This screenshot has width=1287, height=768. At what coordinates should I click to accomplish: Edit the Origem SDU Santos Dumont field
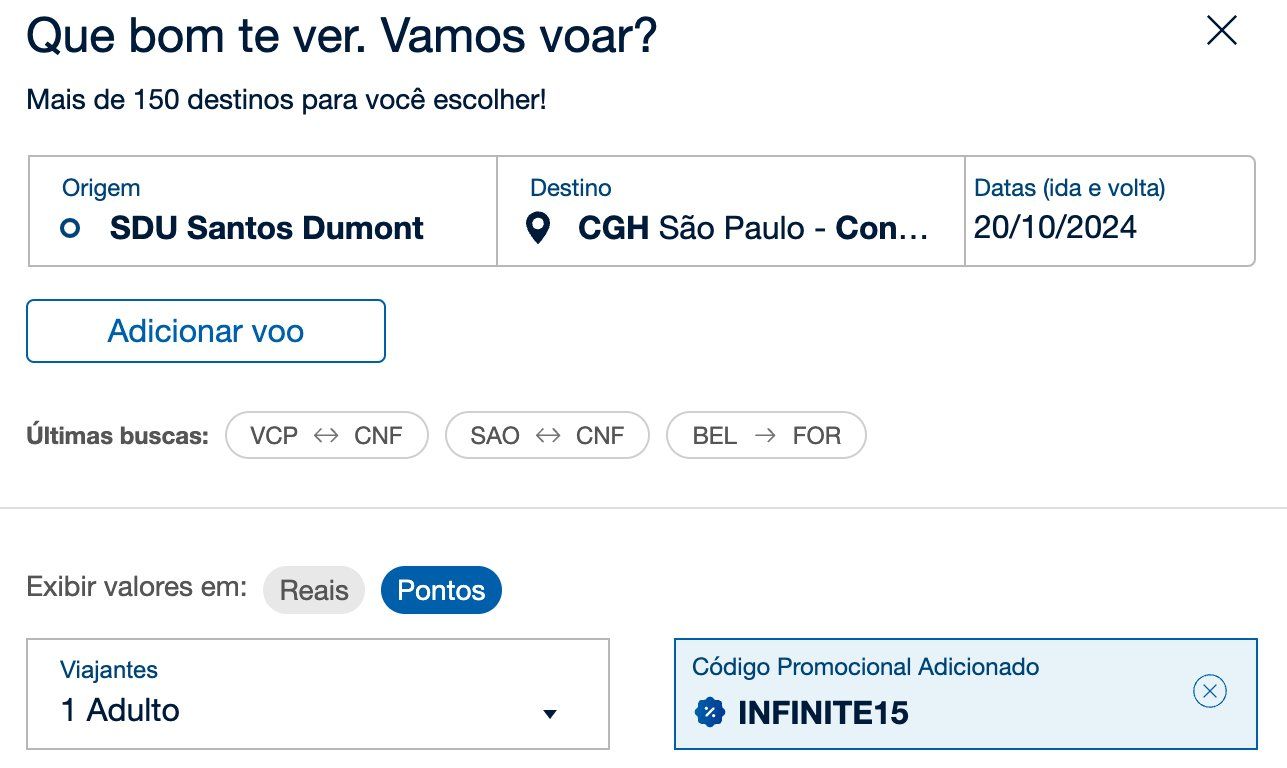(x=263, y=211)
